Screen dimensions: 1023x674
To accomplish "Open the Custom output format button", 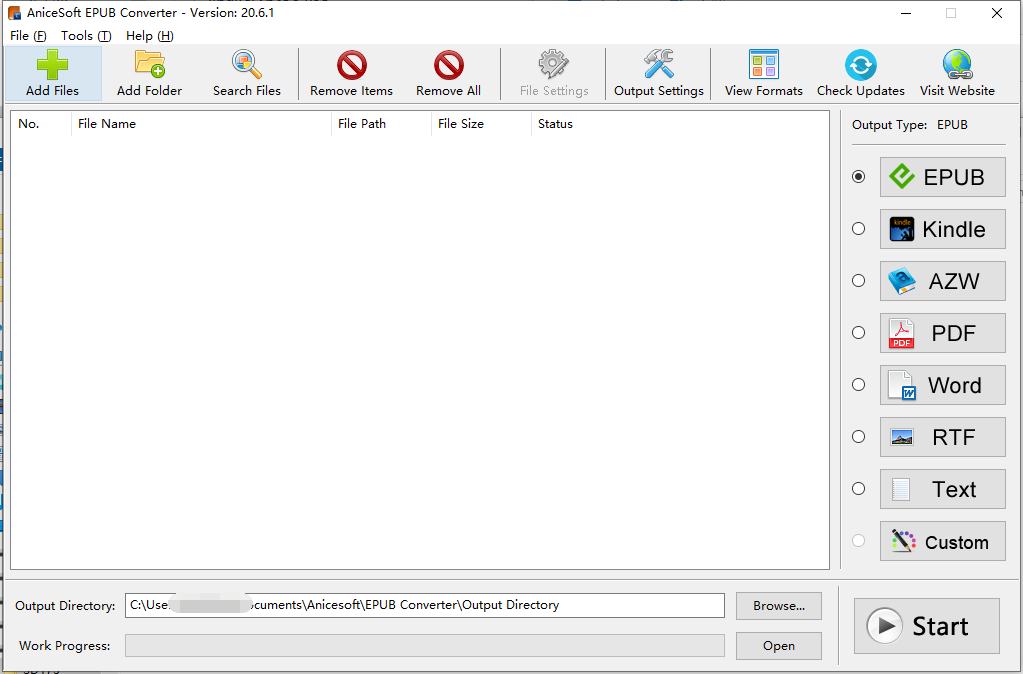I will pyautogui.click(x=942, y=541).
